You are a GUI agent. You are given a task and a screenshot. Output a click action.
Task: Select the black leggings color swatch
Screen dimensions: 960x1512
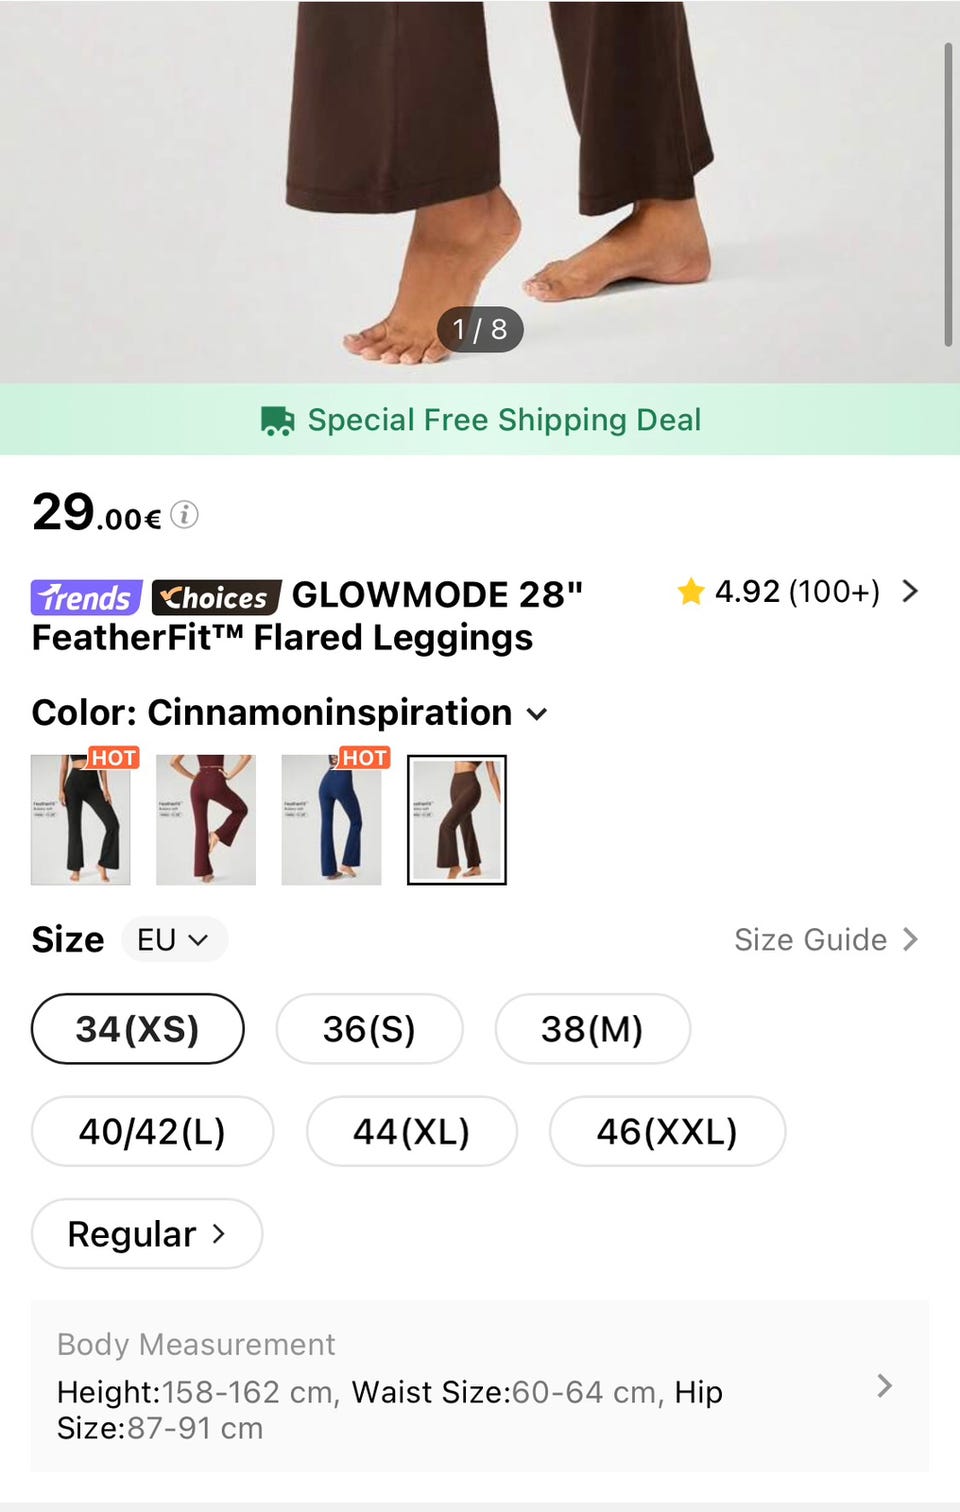(81, 820)
